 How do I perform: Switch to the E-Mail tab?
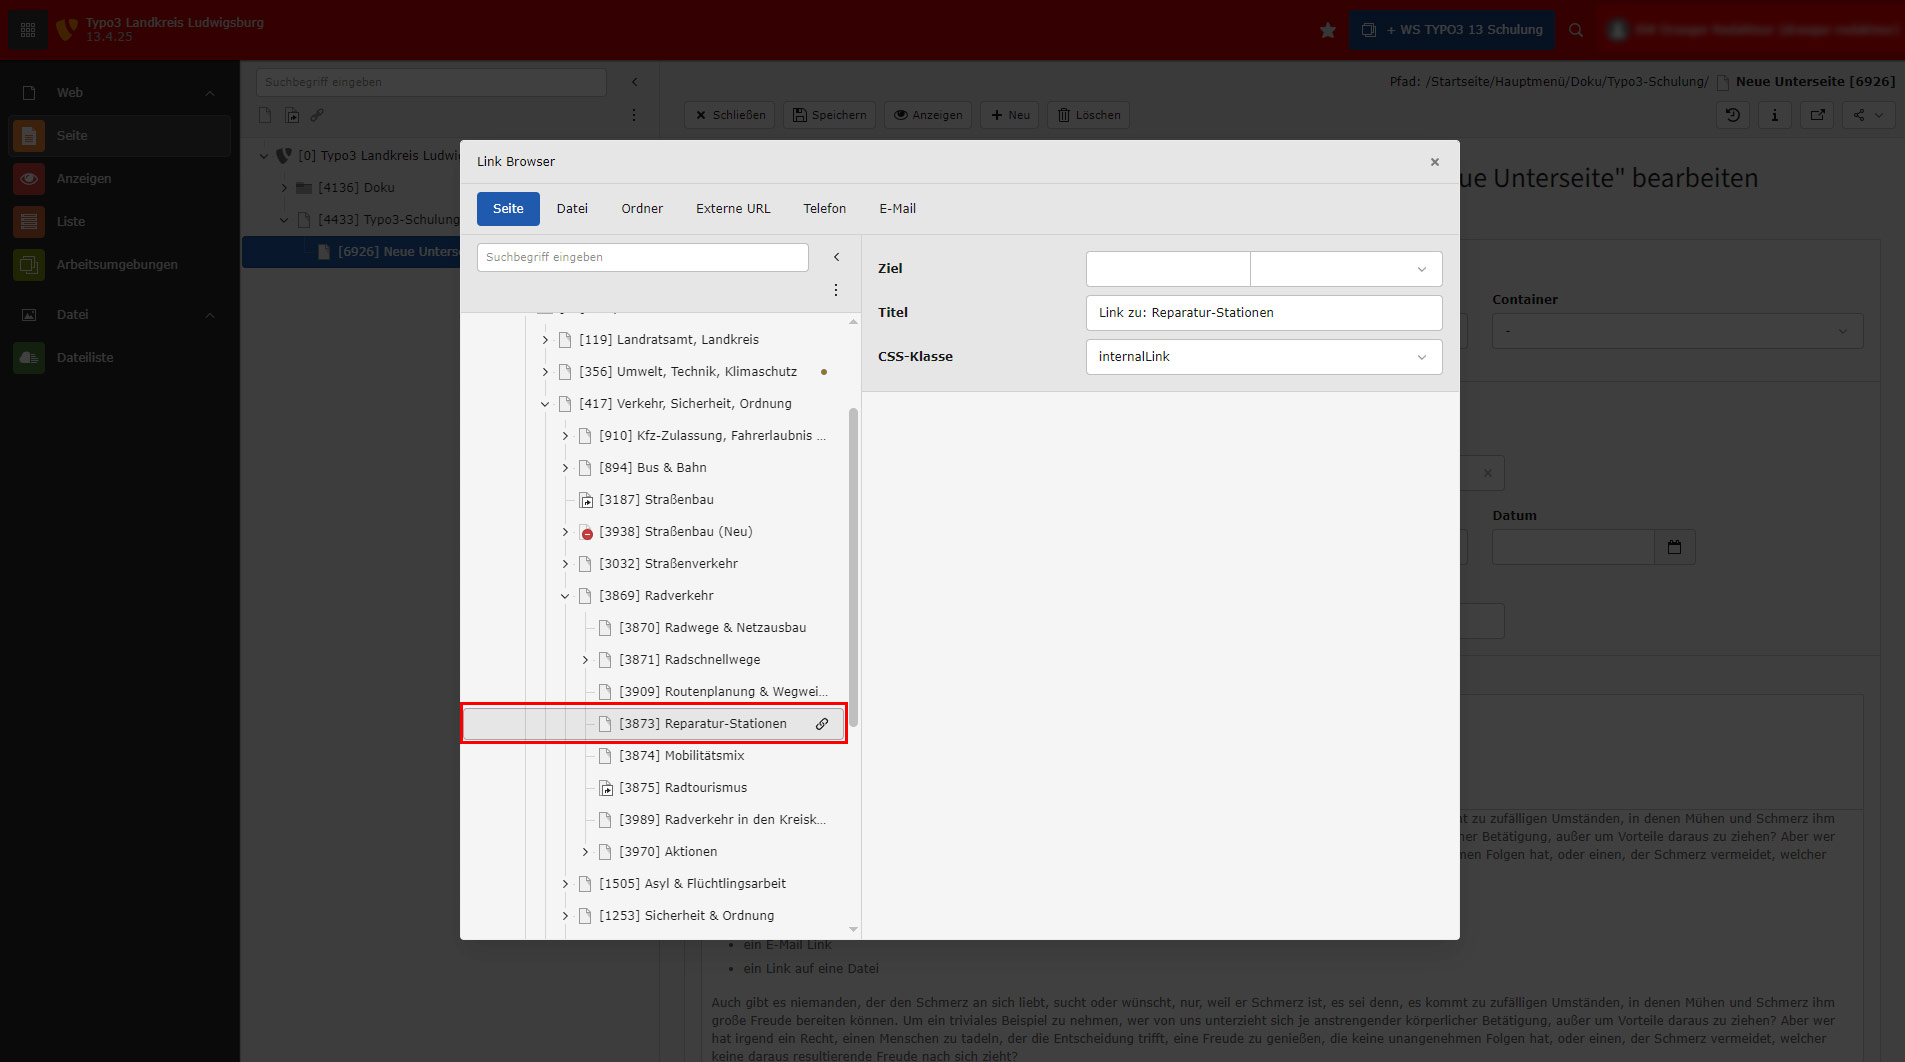[897, 209]
